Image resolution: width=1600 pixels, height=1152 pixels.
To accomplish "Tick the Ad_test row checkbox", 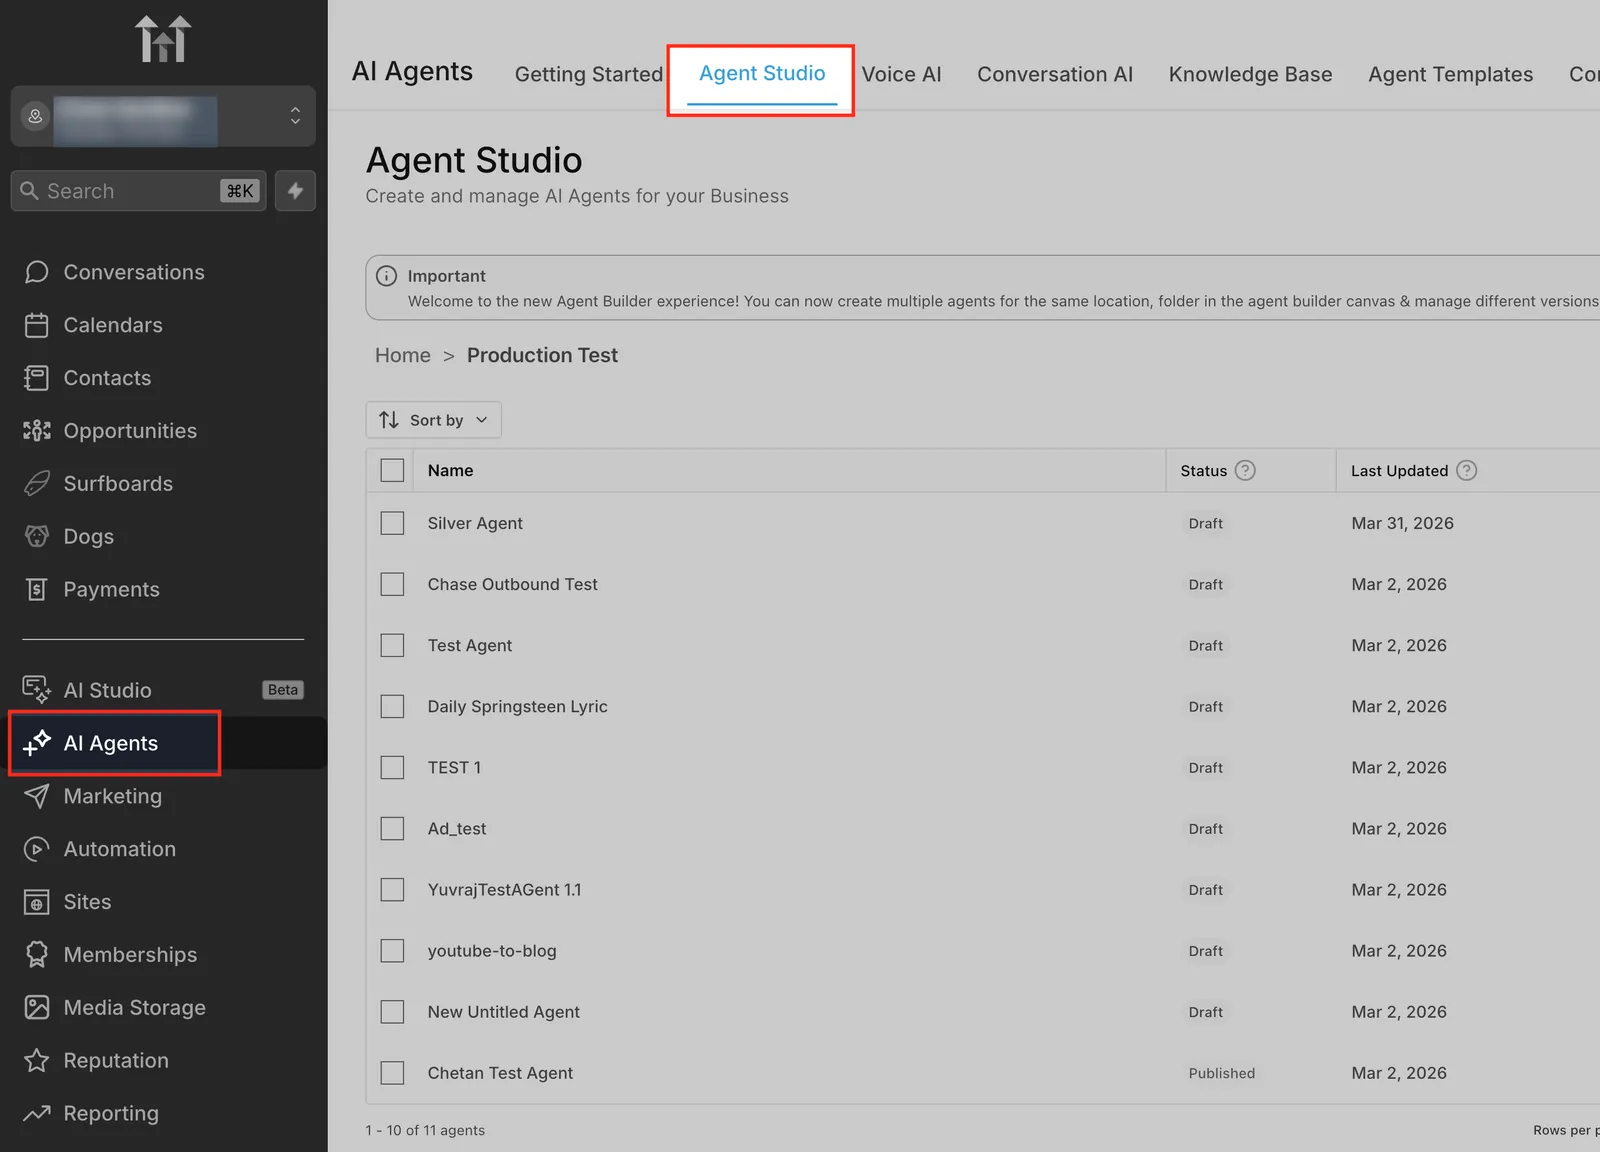I will pyautogui.click(x=392, y=828).
